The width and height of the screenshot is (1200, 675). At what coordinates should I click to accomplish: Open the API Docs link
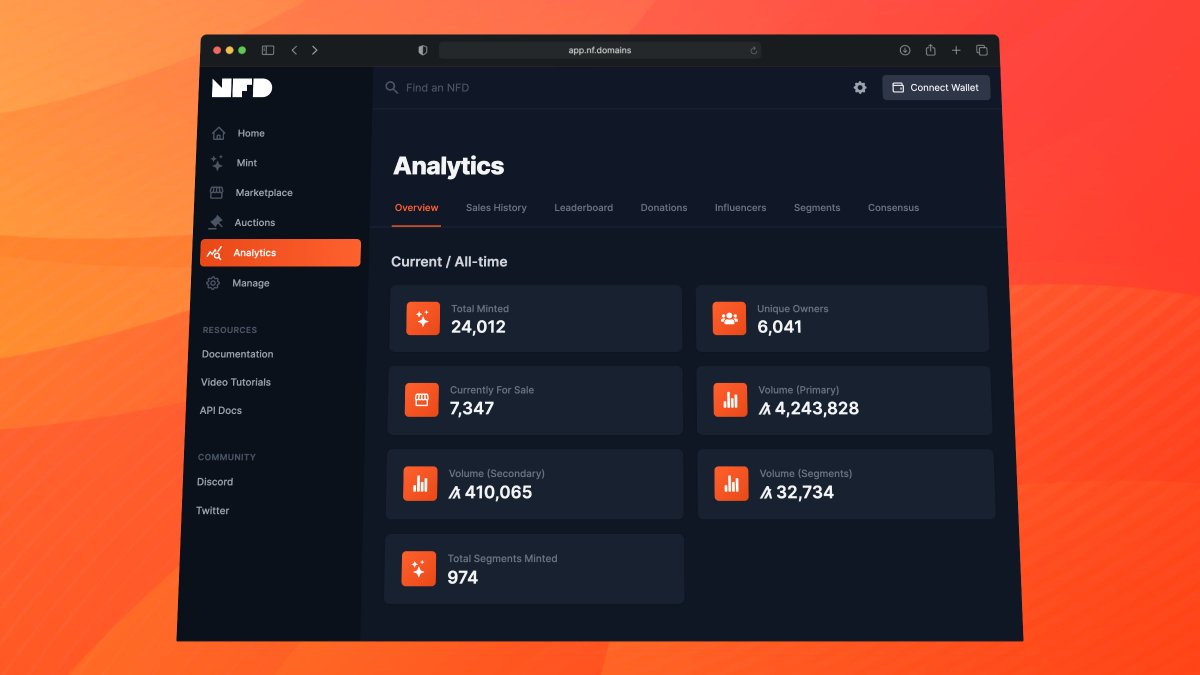[221, 410]
